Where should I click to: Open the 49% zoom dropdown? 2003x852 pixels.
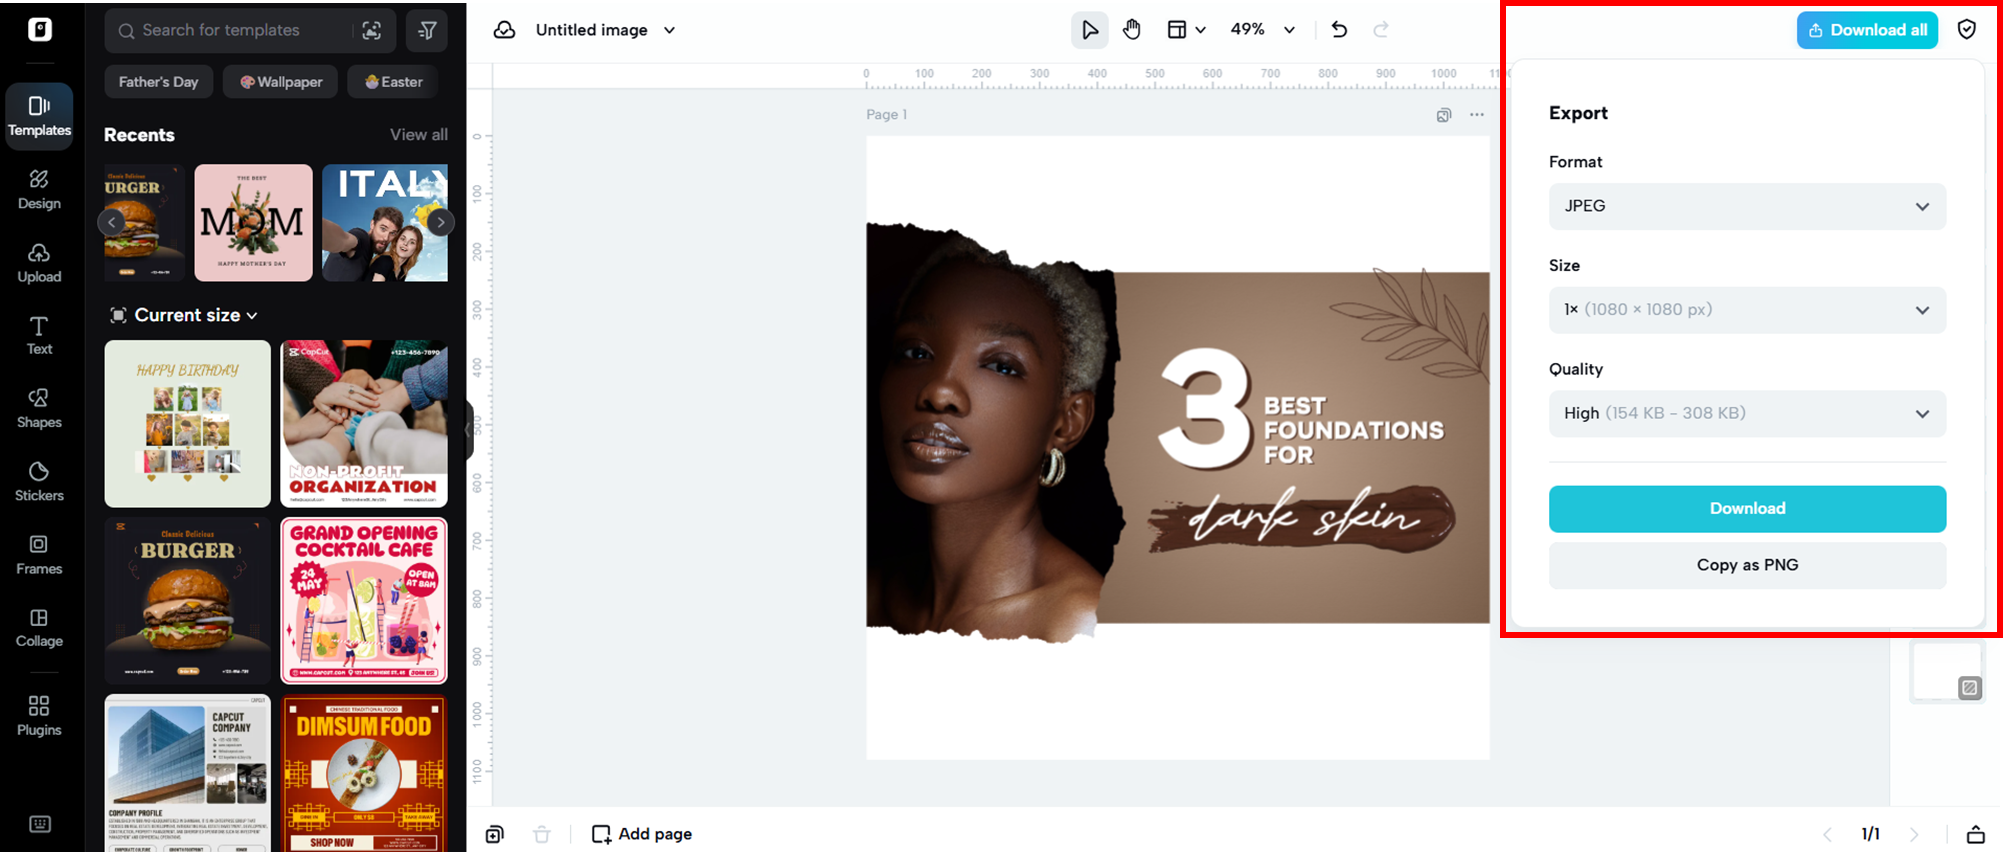[x=1262, y=30]
